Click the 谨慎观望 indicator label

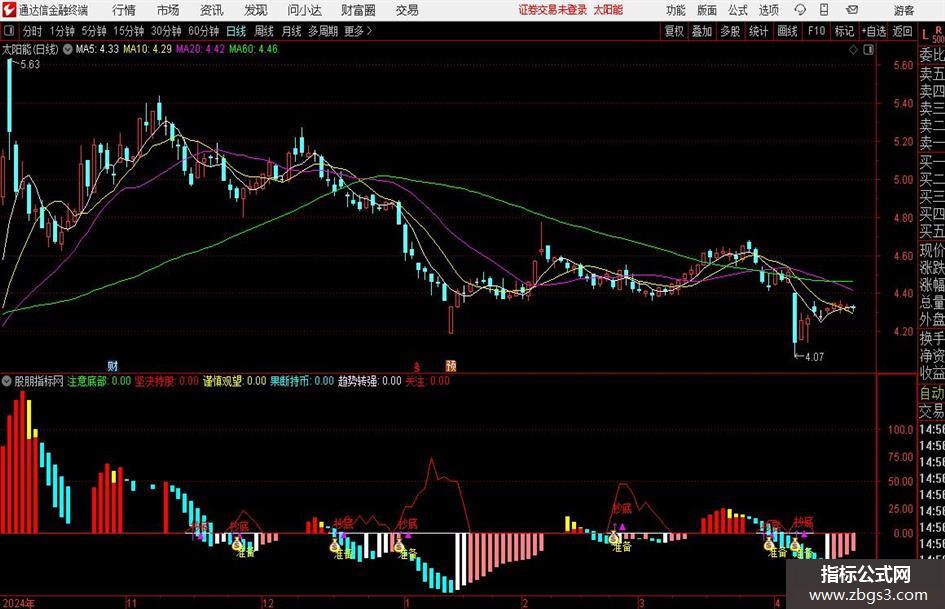[234, 381]
